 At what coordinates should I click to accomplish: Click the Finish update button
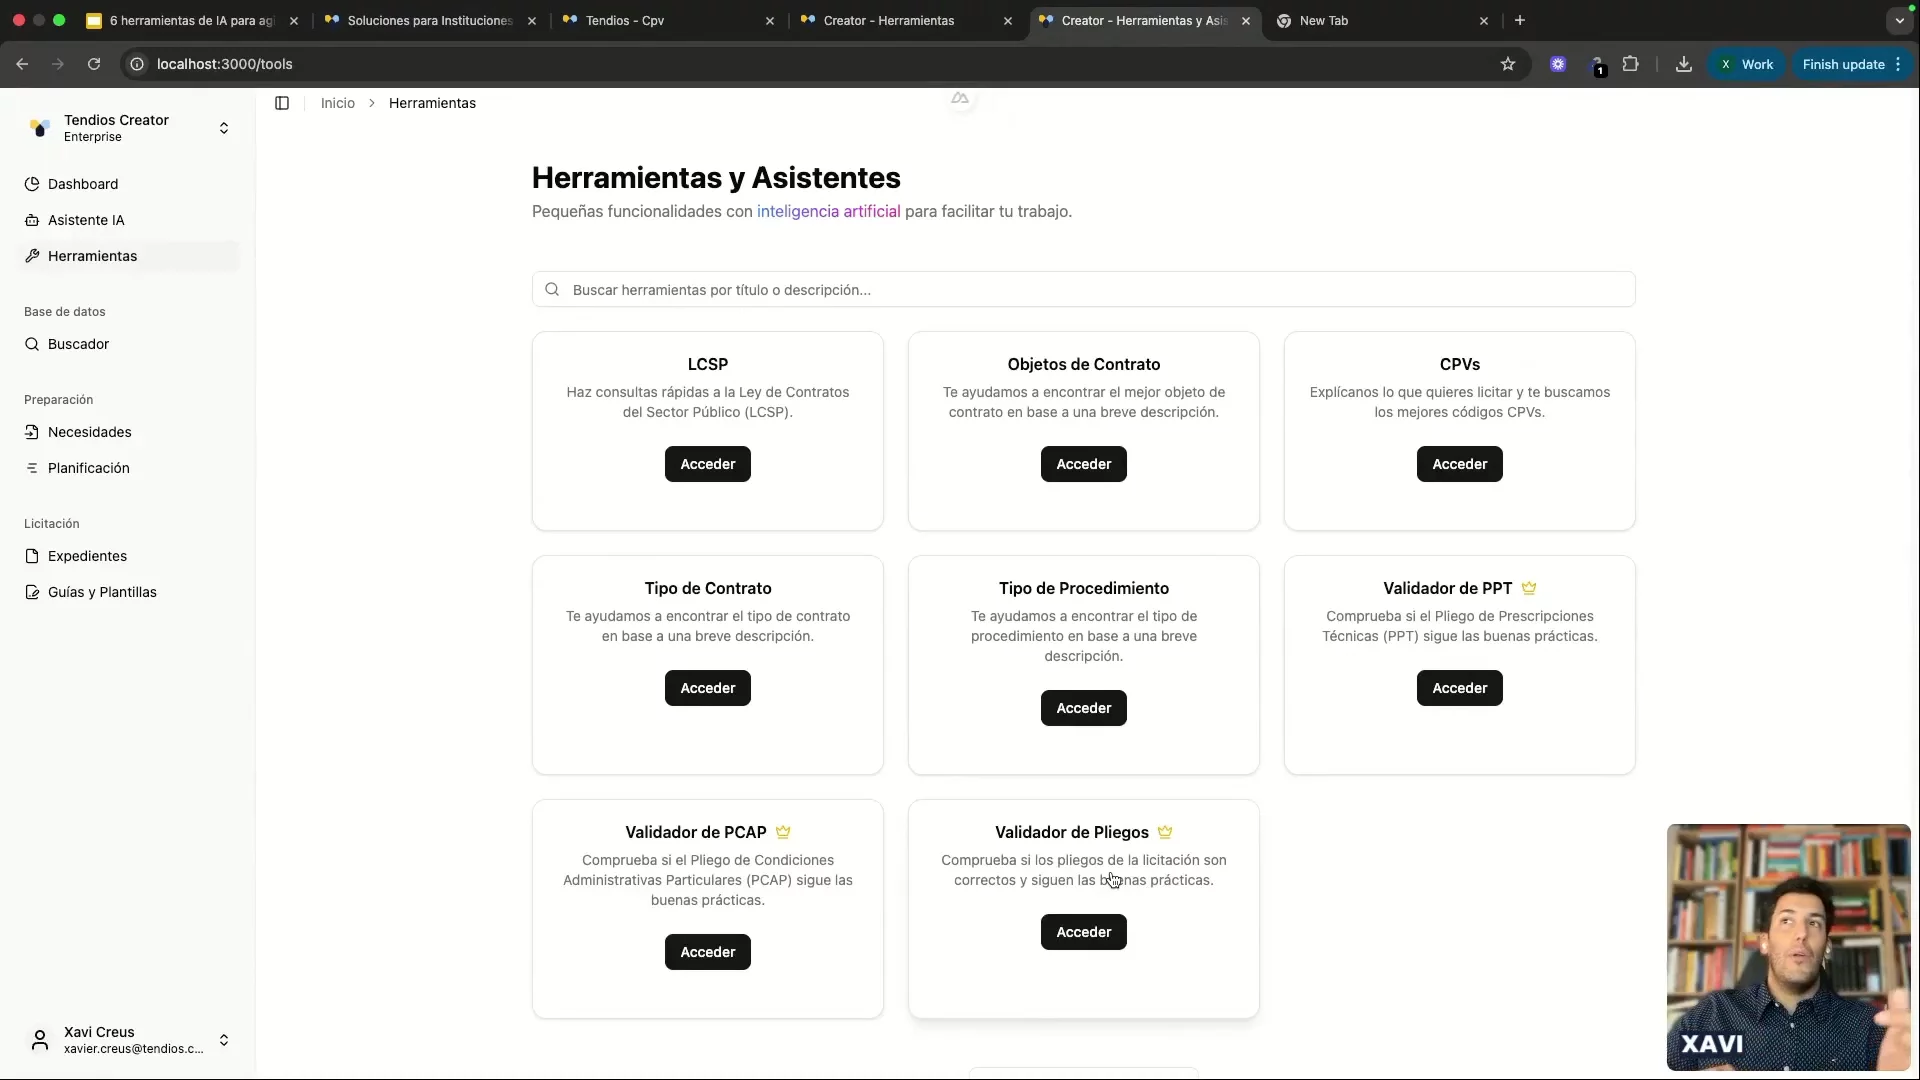tap(1843, 64)
